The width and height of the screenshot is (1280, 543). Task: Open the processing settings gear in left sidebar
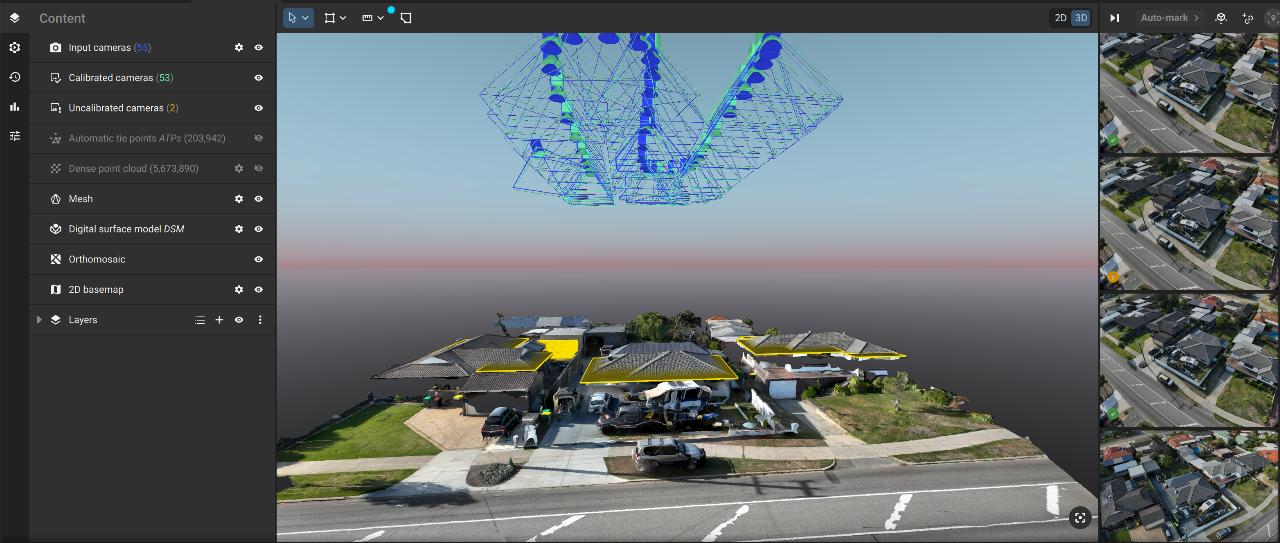[14, 47]
